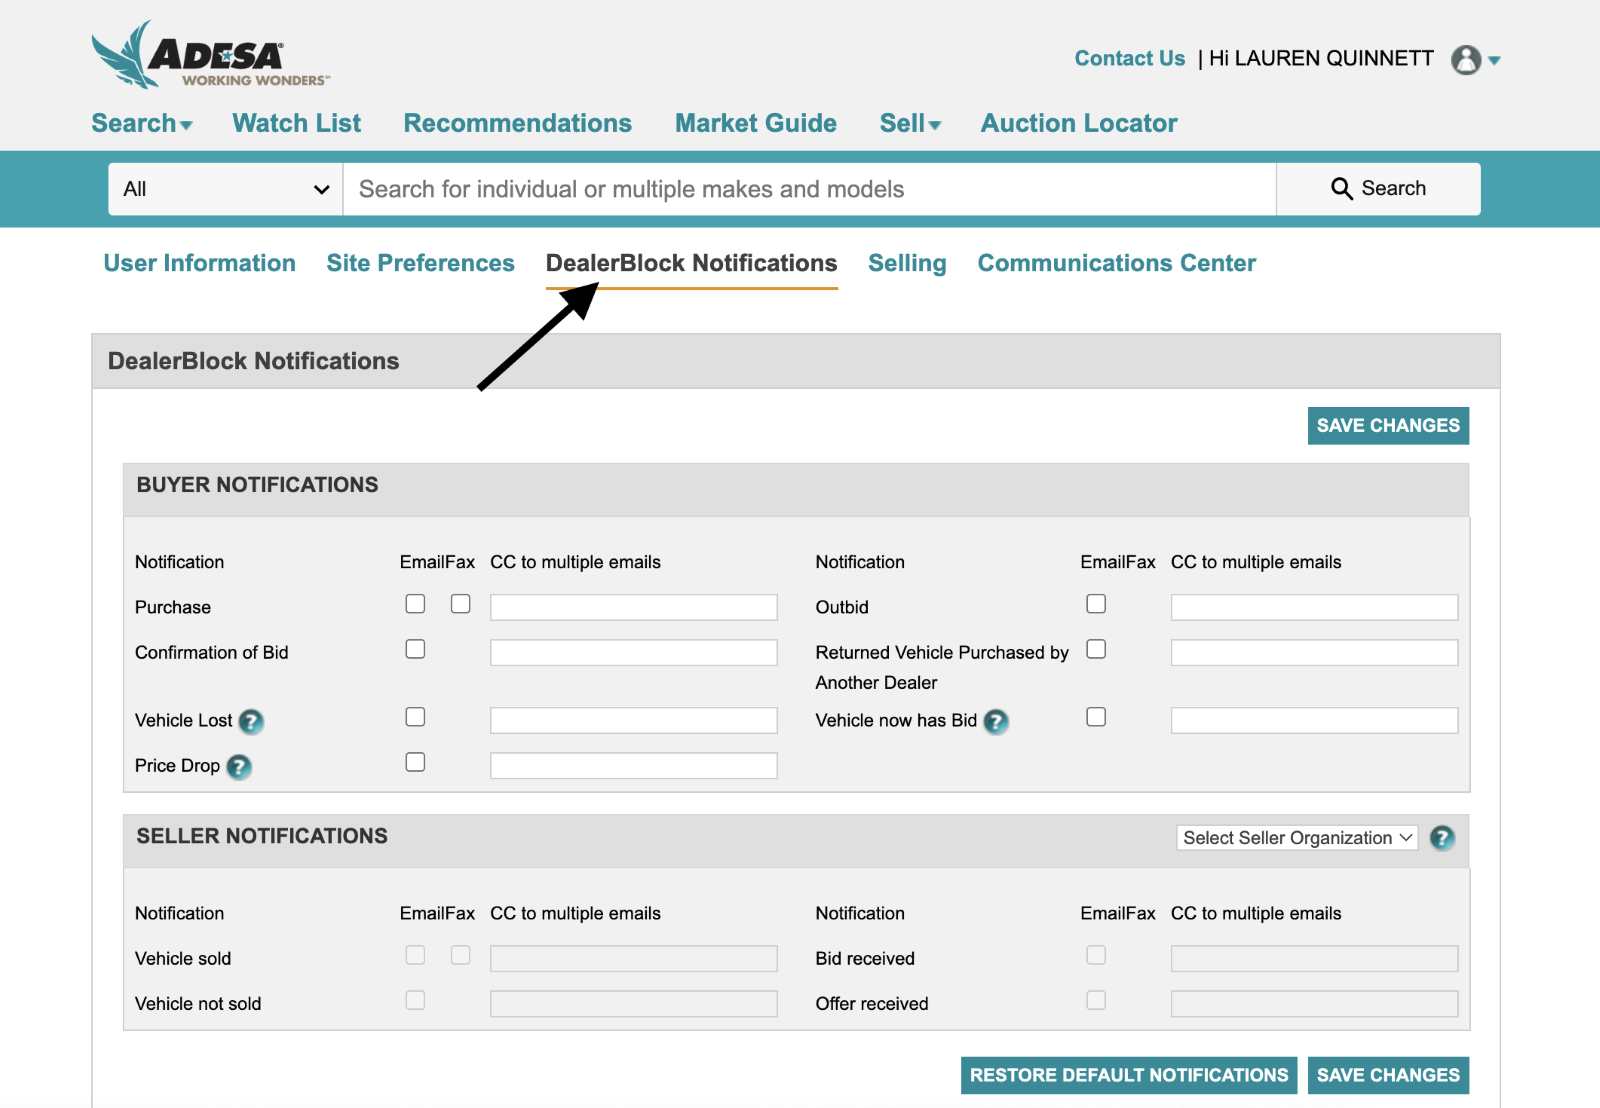Open the account dropdown arrow
Image resolution: width=1600 pixels, height=1108 pixels.
tap(1494, 61)
